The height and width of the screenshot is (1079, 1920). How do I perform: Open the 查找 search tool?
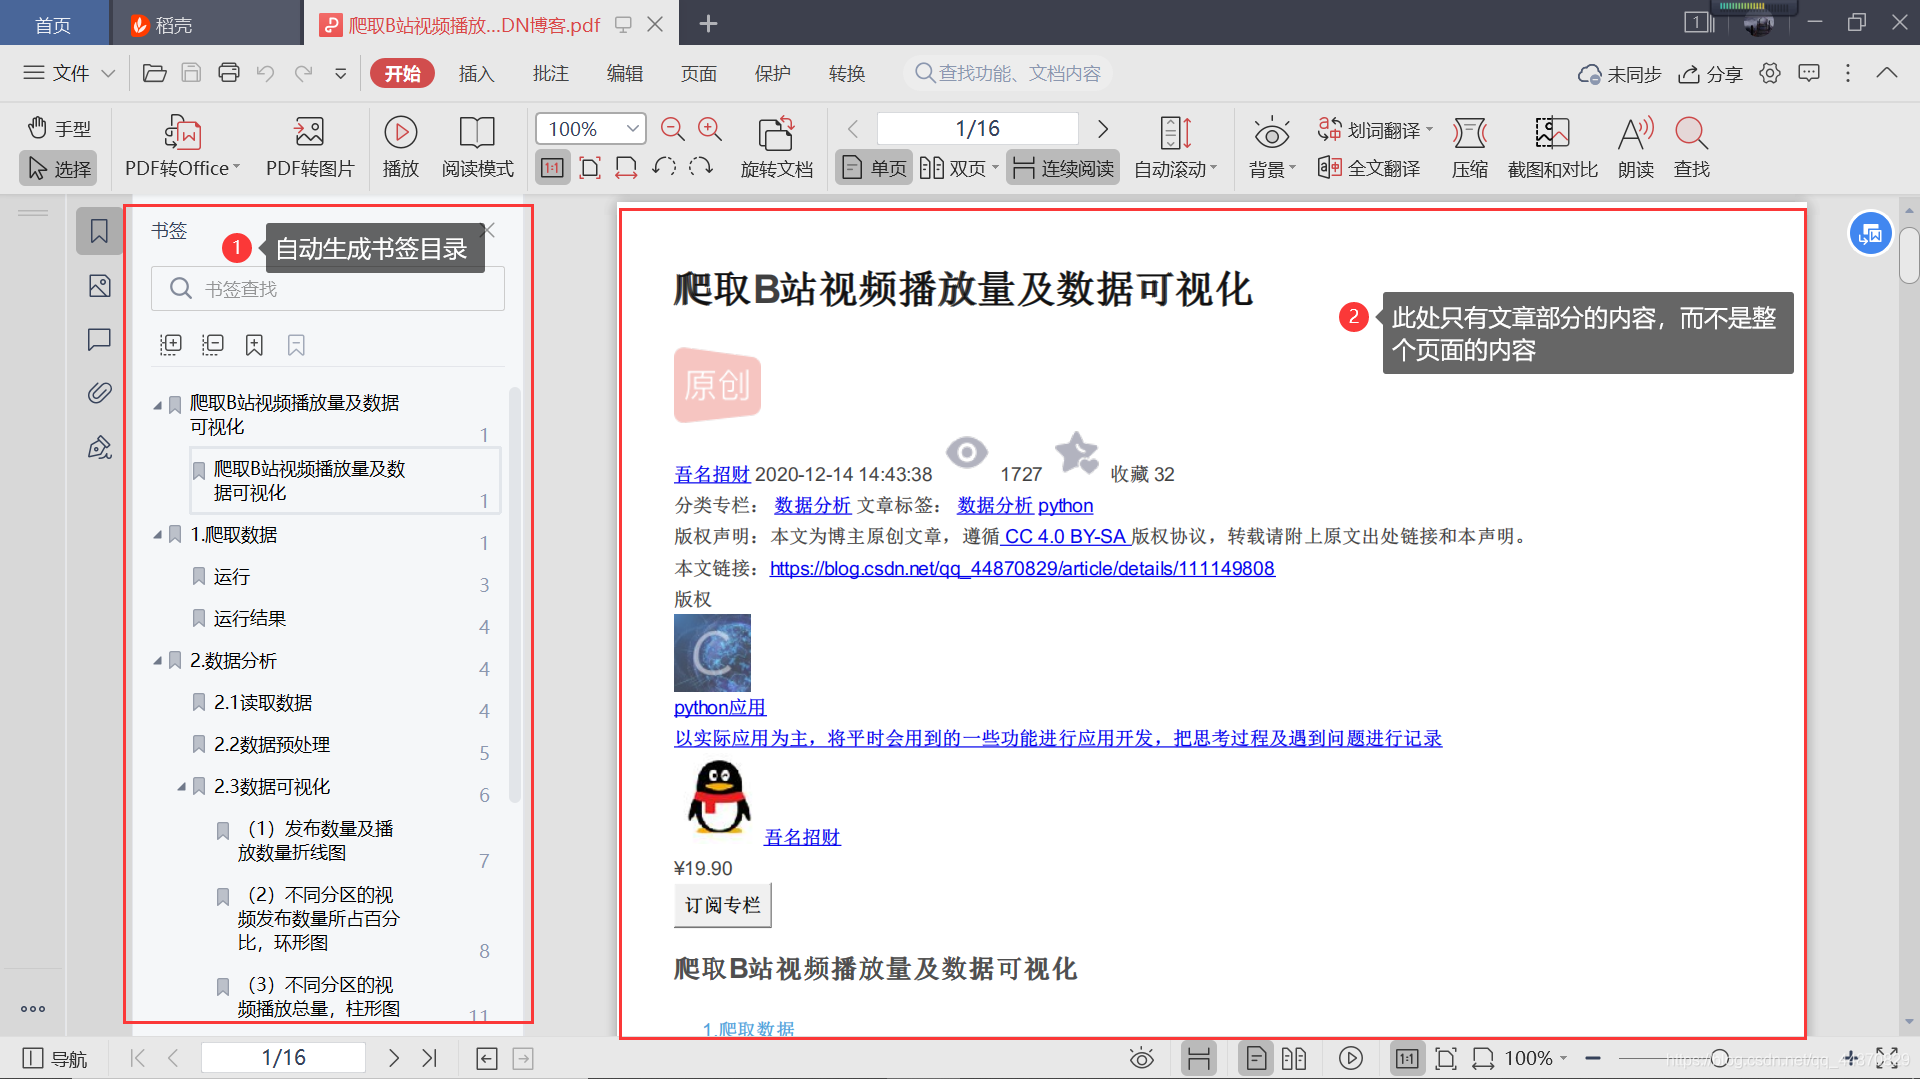(x=1692, y=147)
